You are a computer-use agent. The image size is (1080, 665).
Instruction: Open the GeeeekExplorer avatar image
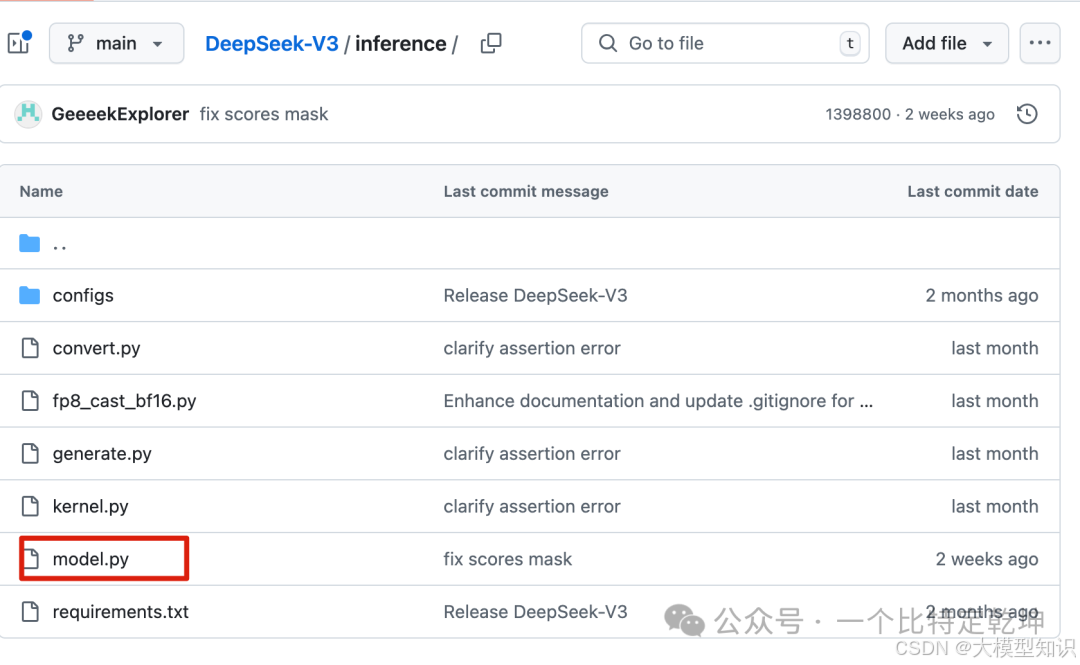(x=28, y=114)
